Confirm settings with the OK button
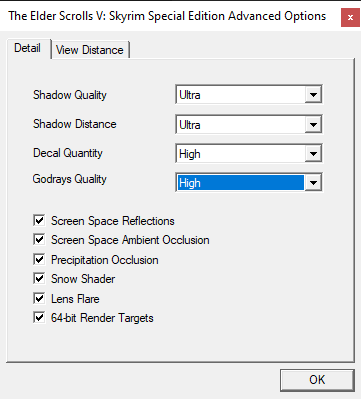Viewport: 361px width, 399px height. pyautogui.click(x=317, y=380)
